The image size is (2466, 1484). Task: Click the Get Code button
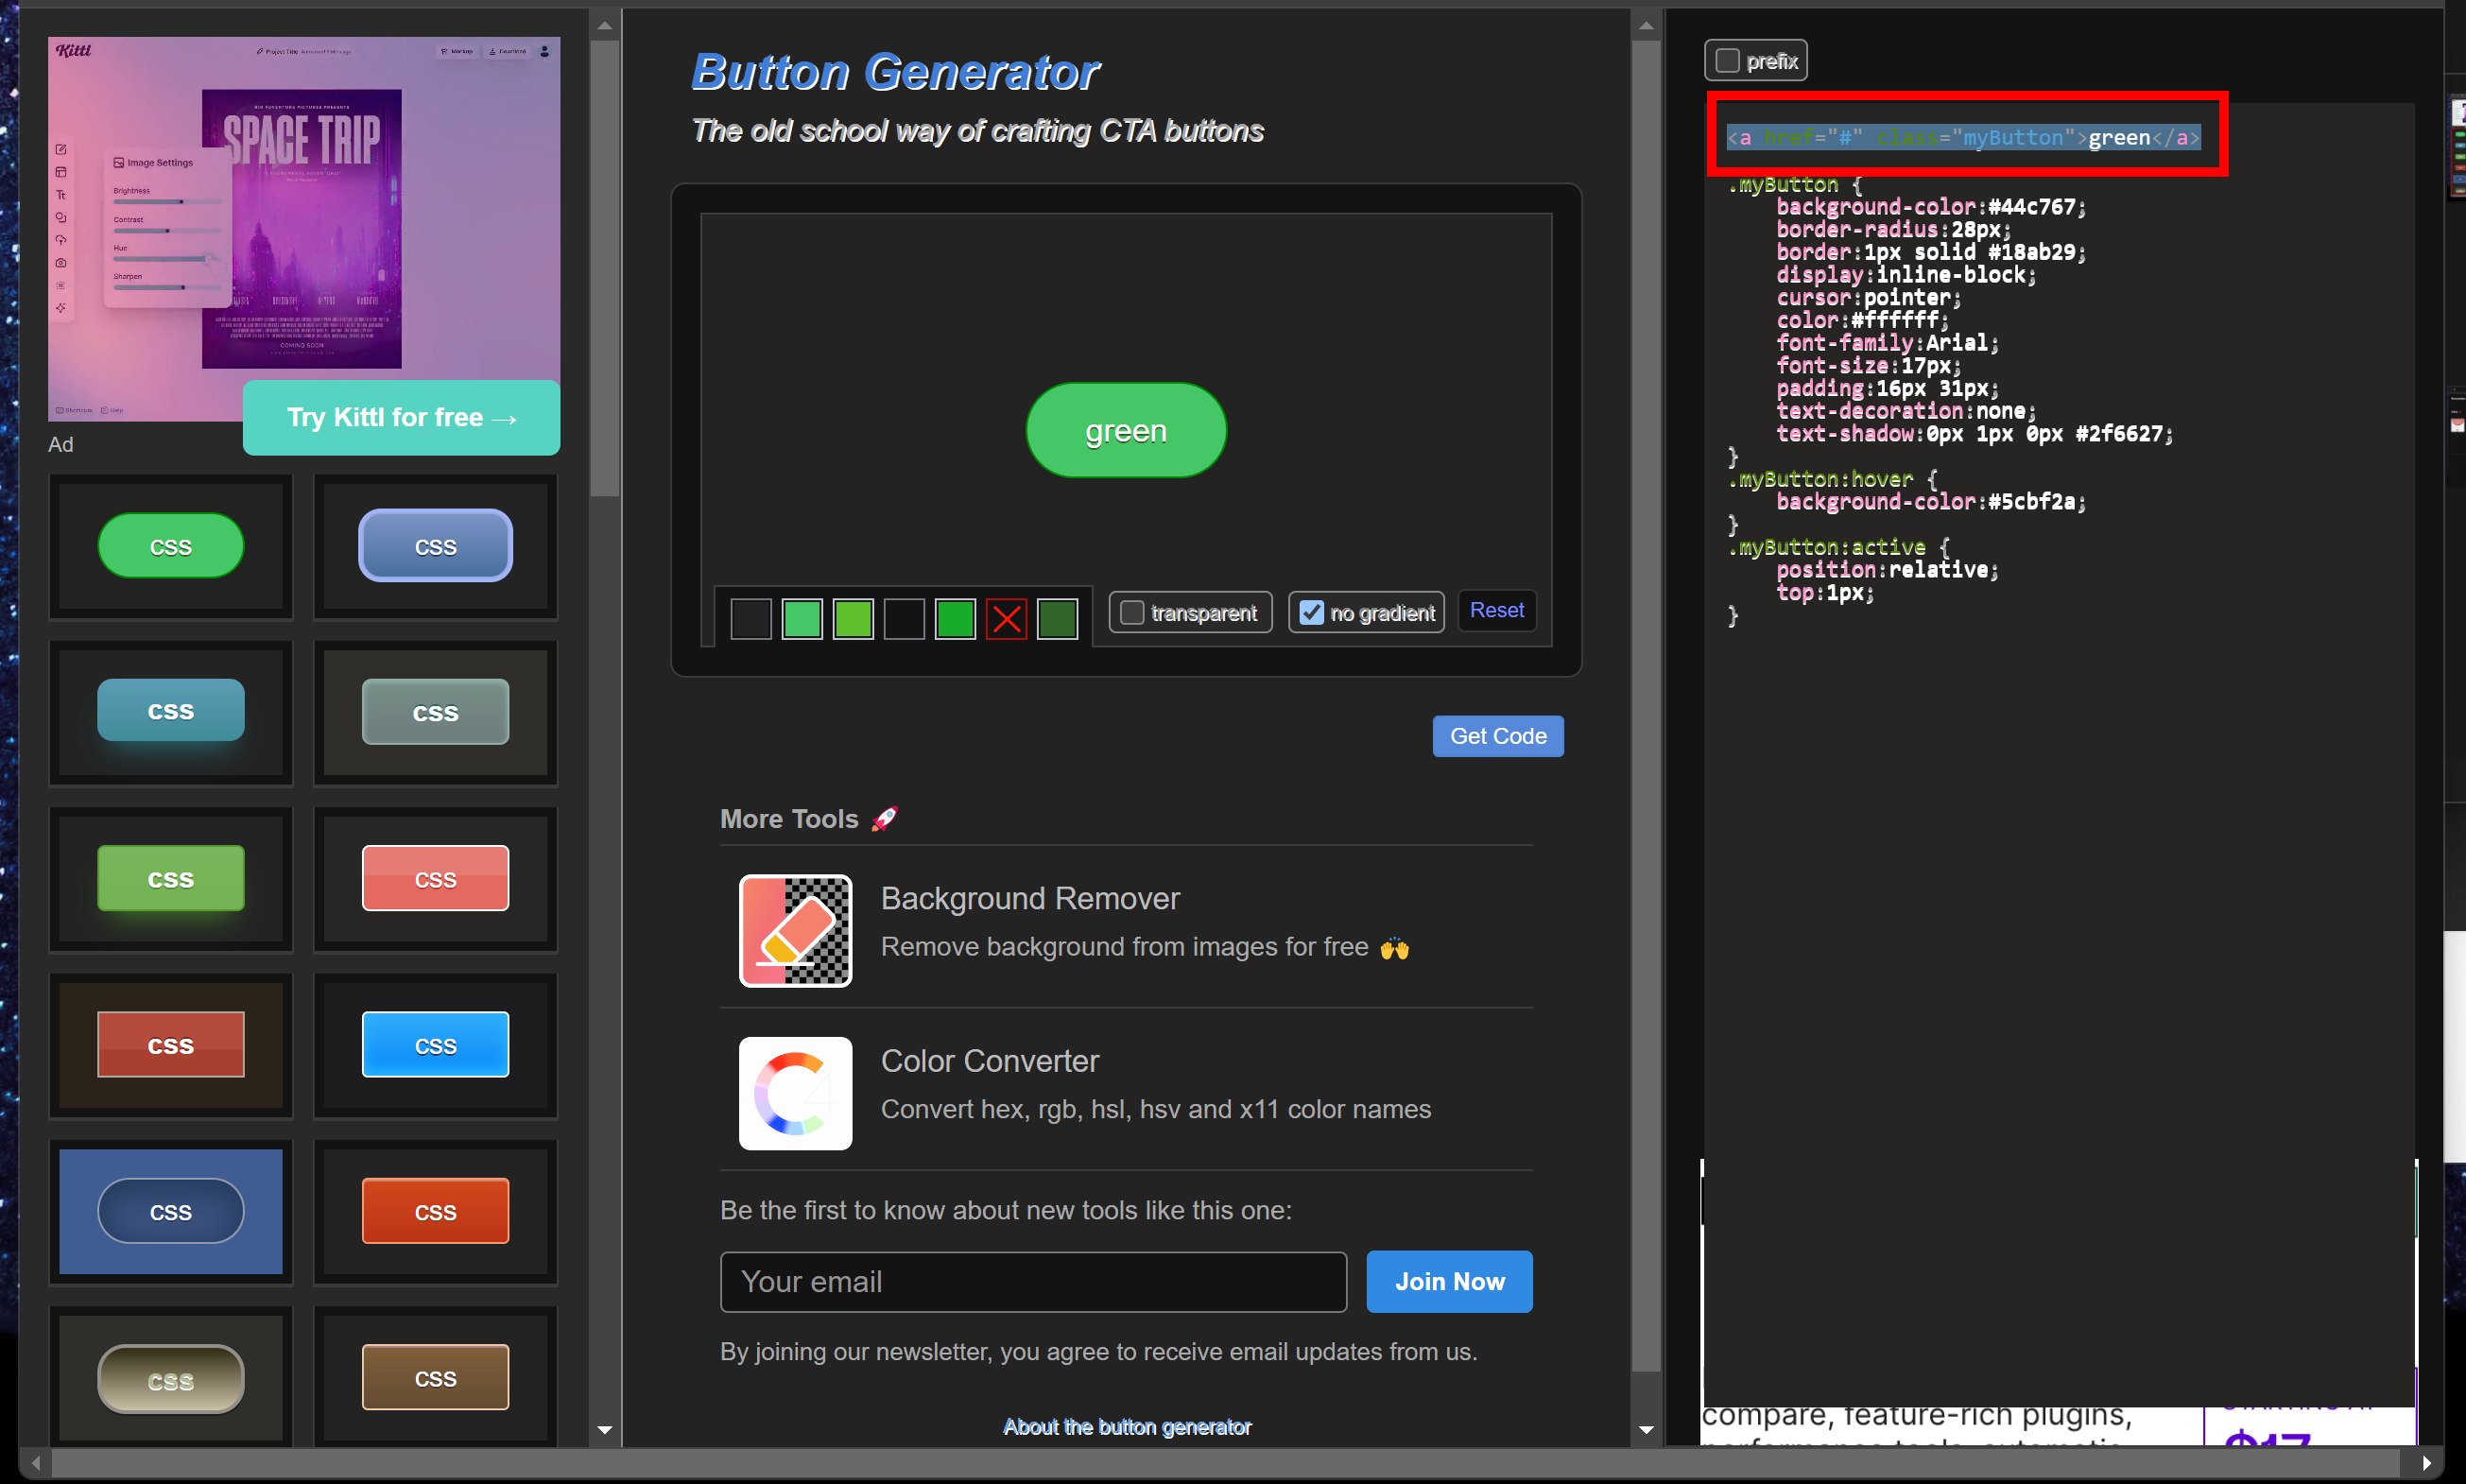(x=1497, y=736)
